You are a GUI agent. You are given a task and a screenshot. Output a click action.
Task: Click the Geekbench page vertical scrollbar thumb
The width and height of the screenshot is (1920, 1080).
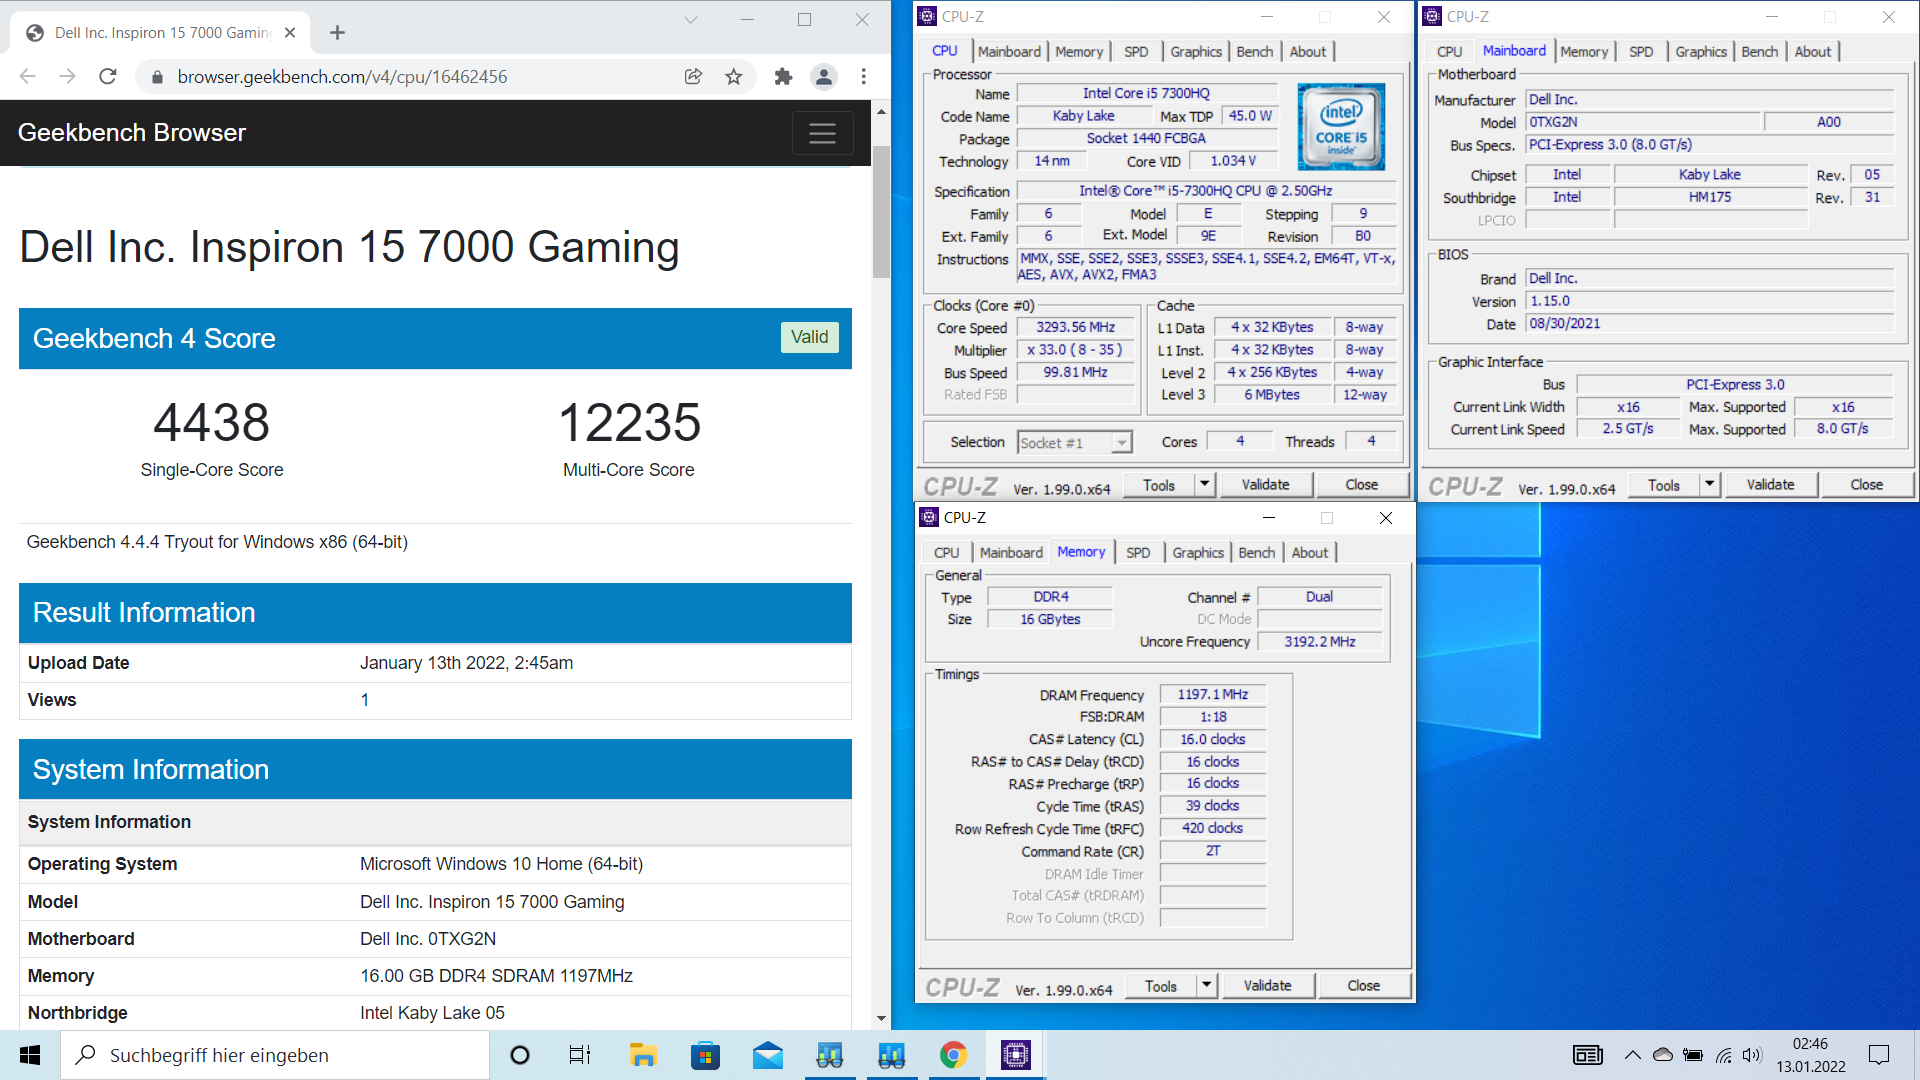(x=881, y=212)
